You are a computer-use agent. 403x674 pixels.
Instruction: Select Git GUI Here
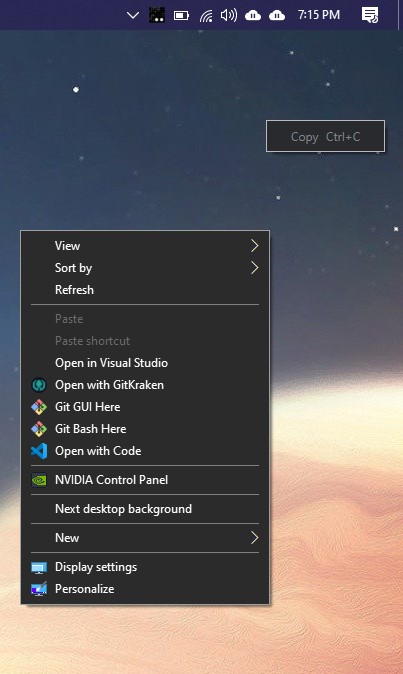(x=145, y=407)
